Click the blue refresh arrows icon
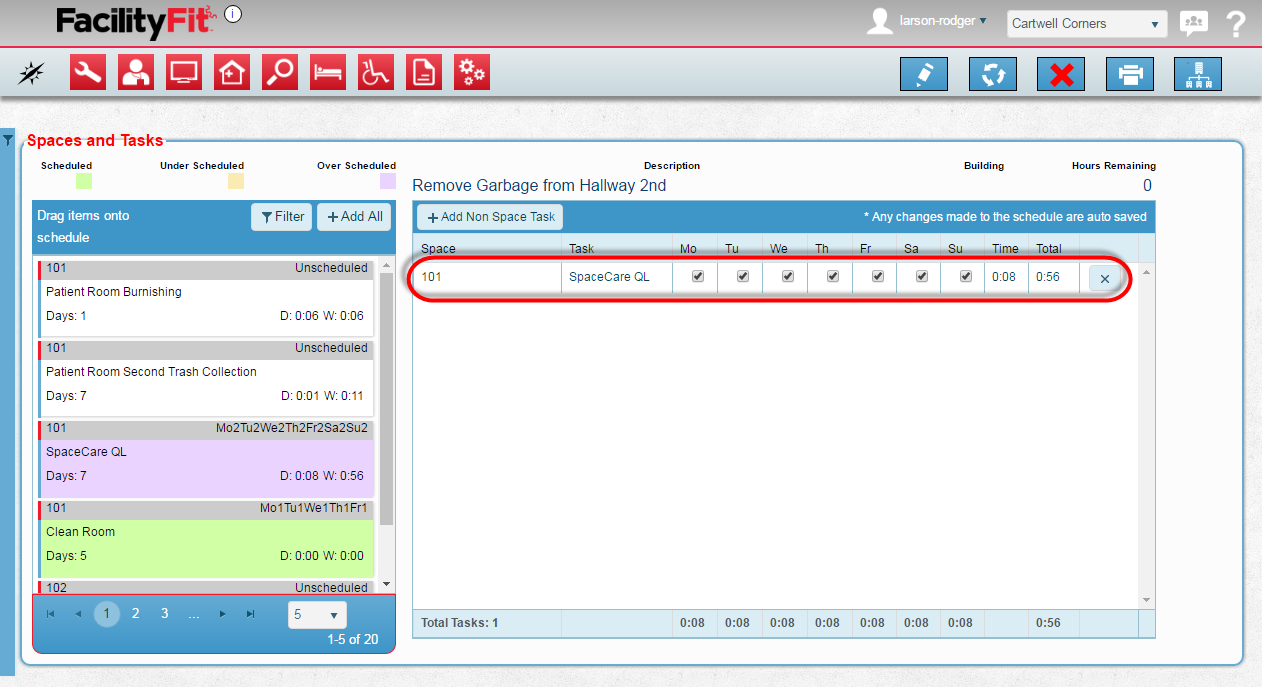This screenshot has width=1262, height=687. (993, 75)
